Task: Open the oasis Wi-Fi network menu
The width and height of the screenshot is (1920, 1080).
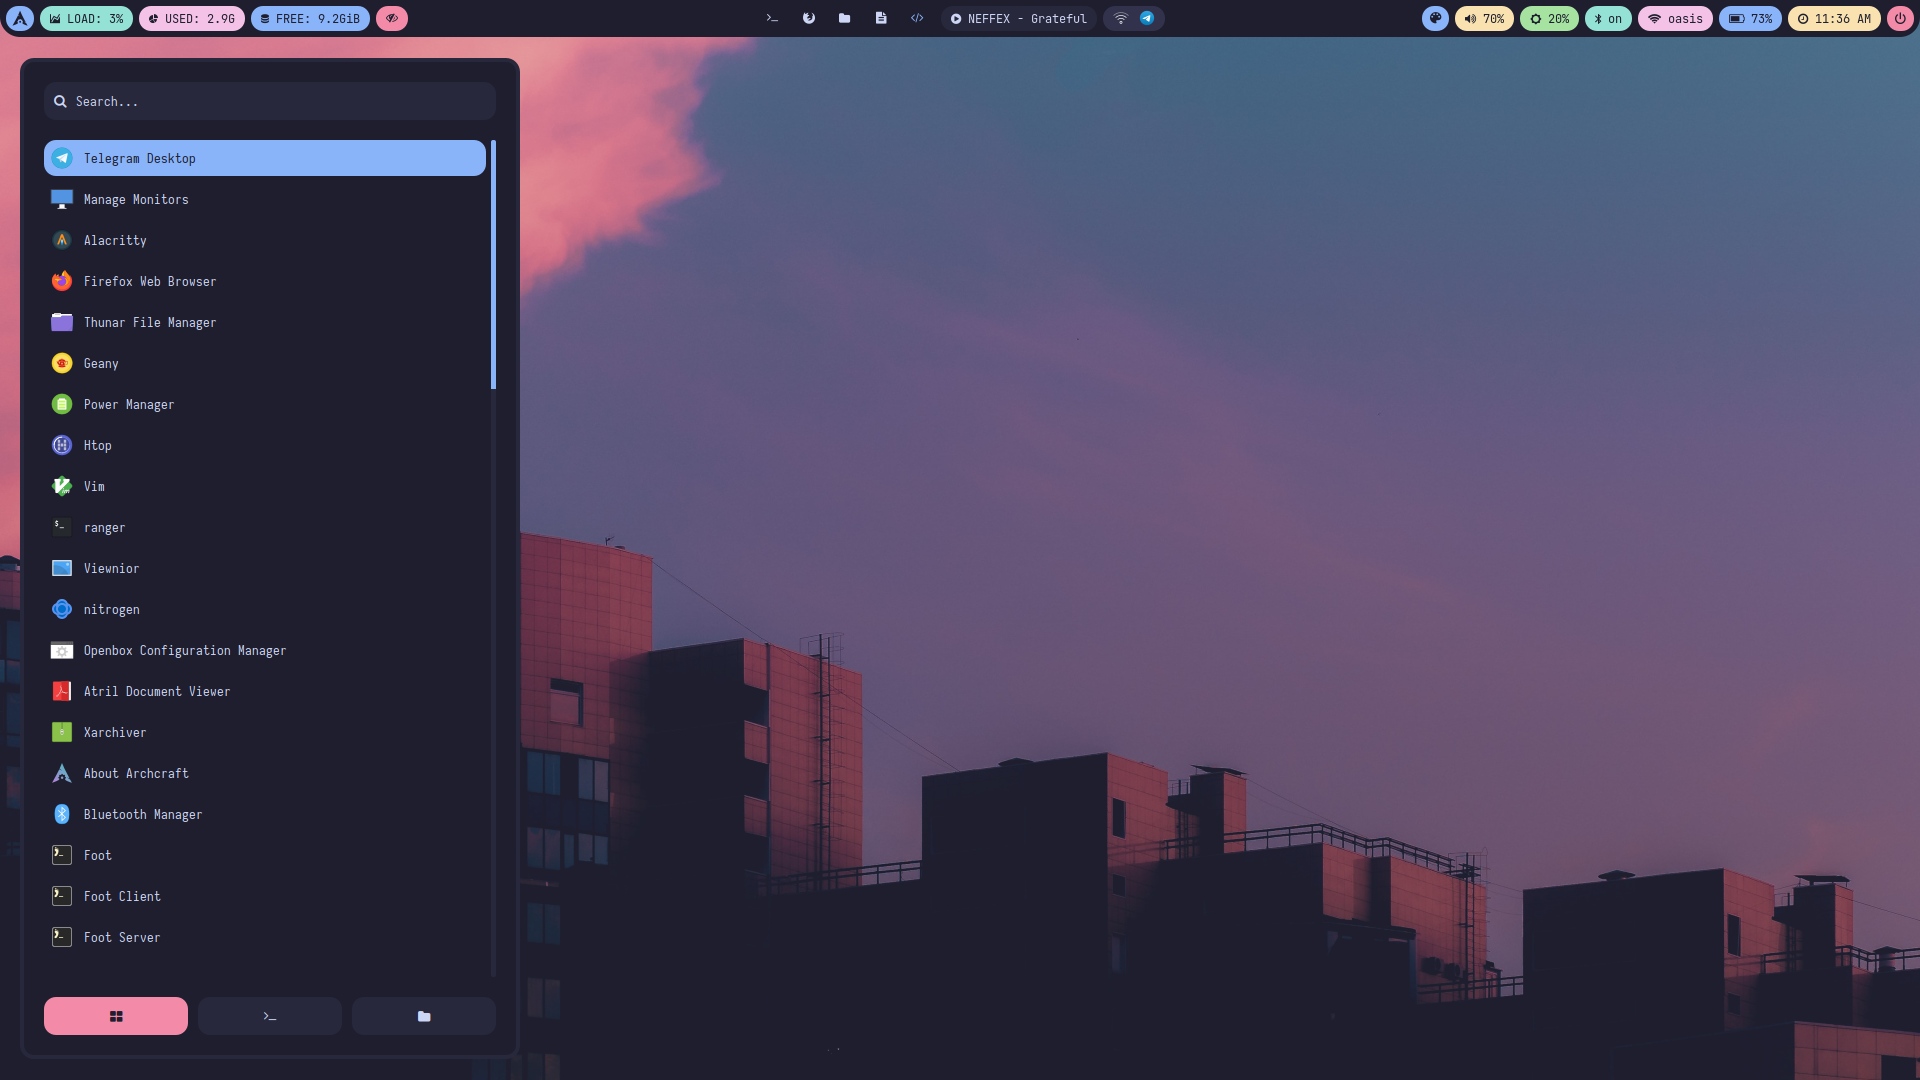Action: tap(1675, 19)
